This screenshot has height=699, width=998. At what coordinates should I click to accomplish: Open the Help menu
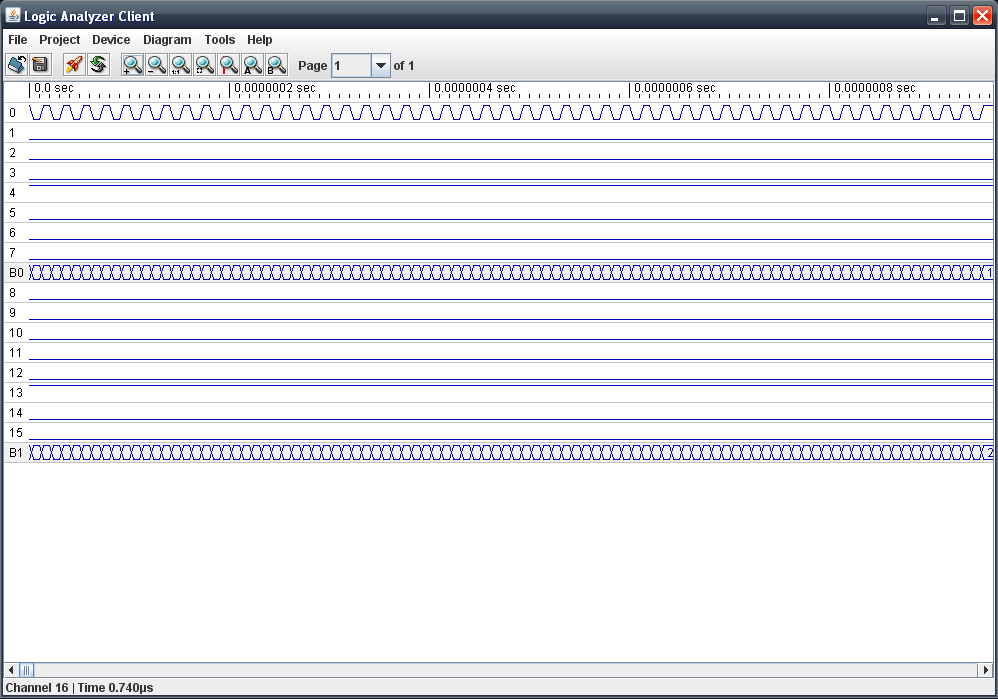coord(260,39)
